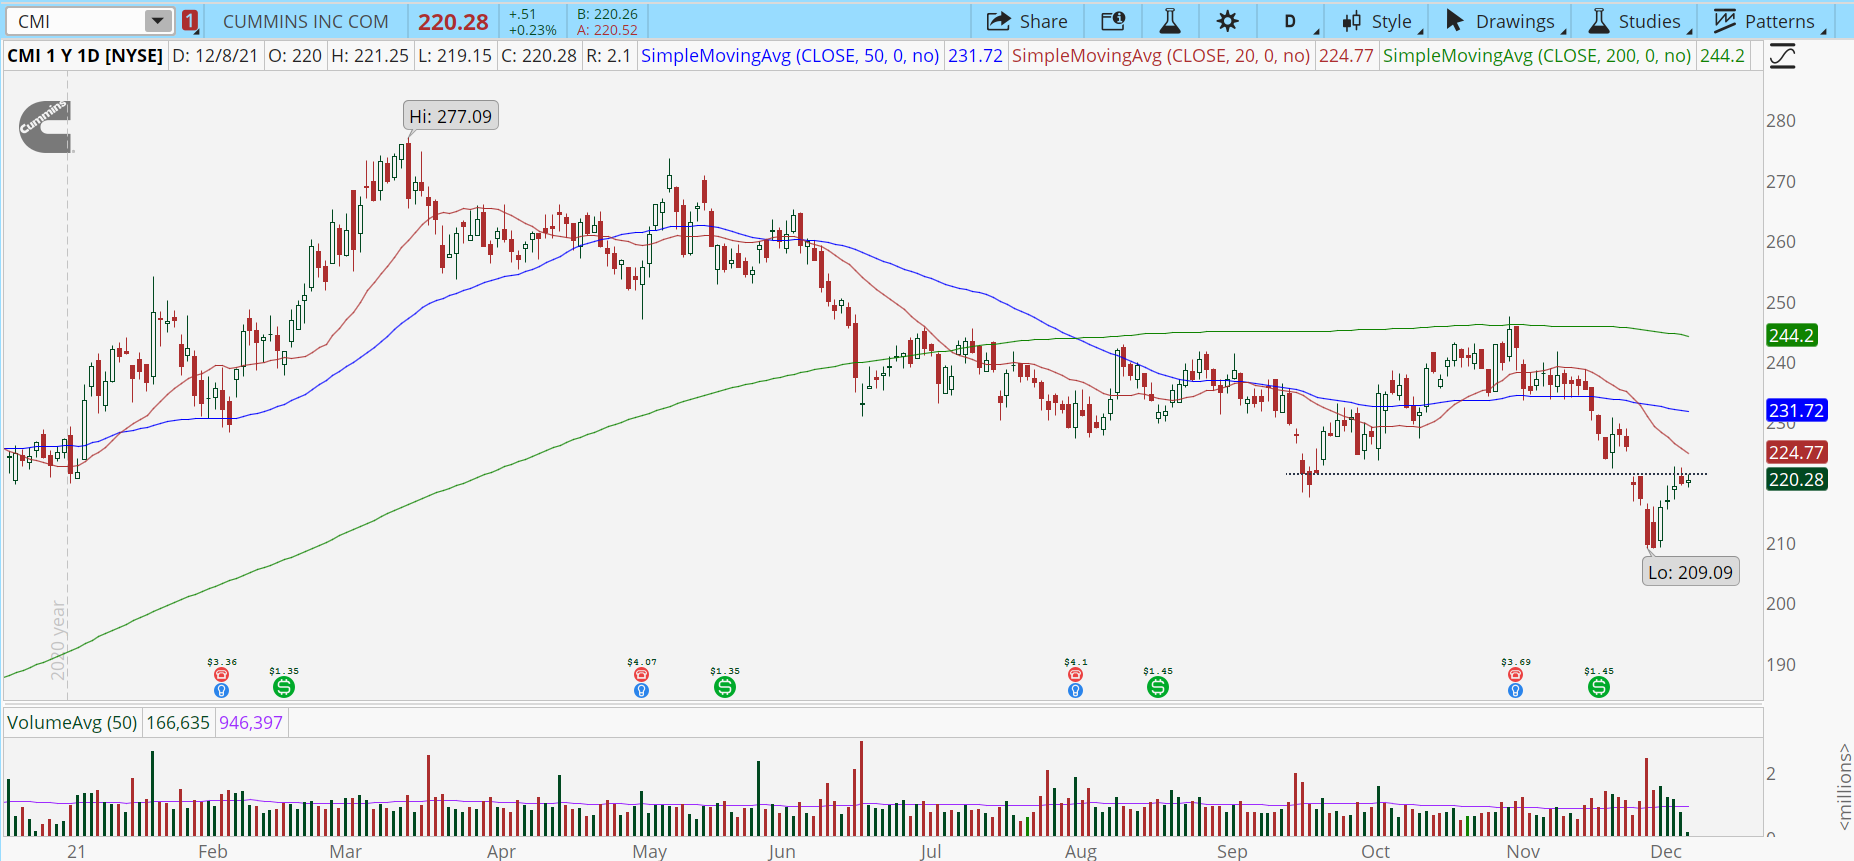Viewport: 1854px width, 861px height.
Task: Open the info card icon beside Share
Action: tap(1113, 21)
